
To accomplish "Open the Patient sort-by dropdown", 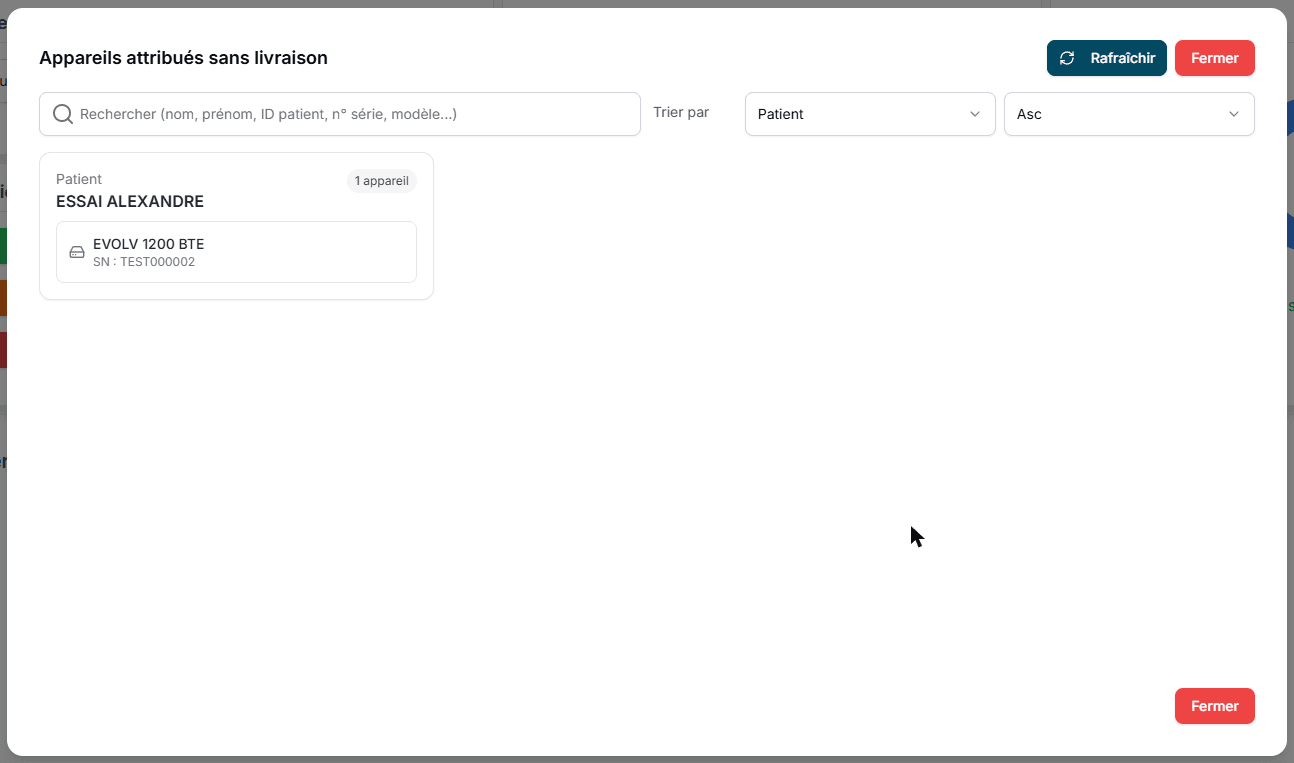I will (870, 114).
